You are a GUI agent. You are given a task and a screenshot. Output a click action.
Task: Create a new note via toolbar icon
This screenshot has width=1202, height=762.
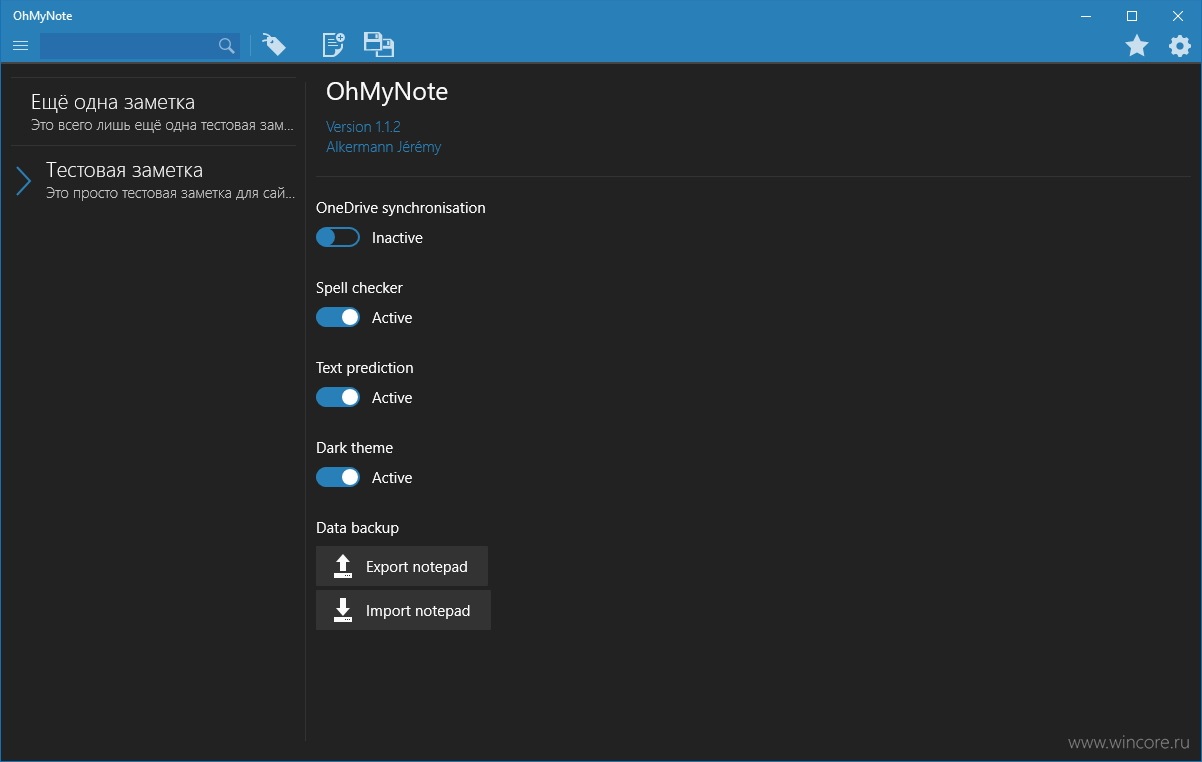(x=333, y=45)
